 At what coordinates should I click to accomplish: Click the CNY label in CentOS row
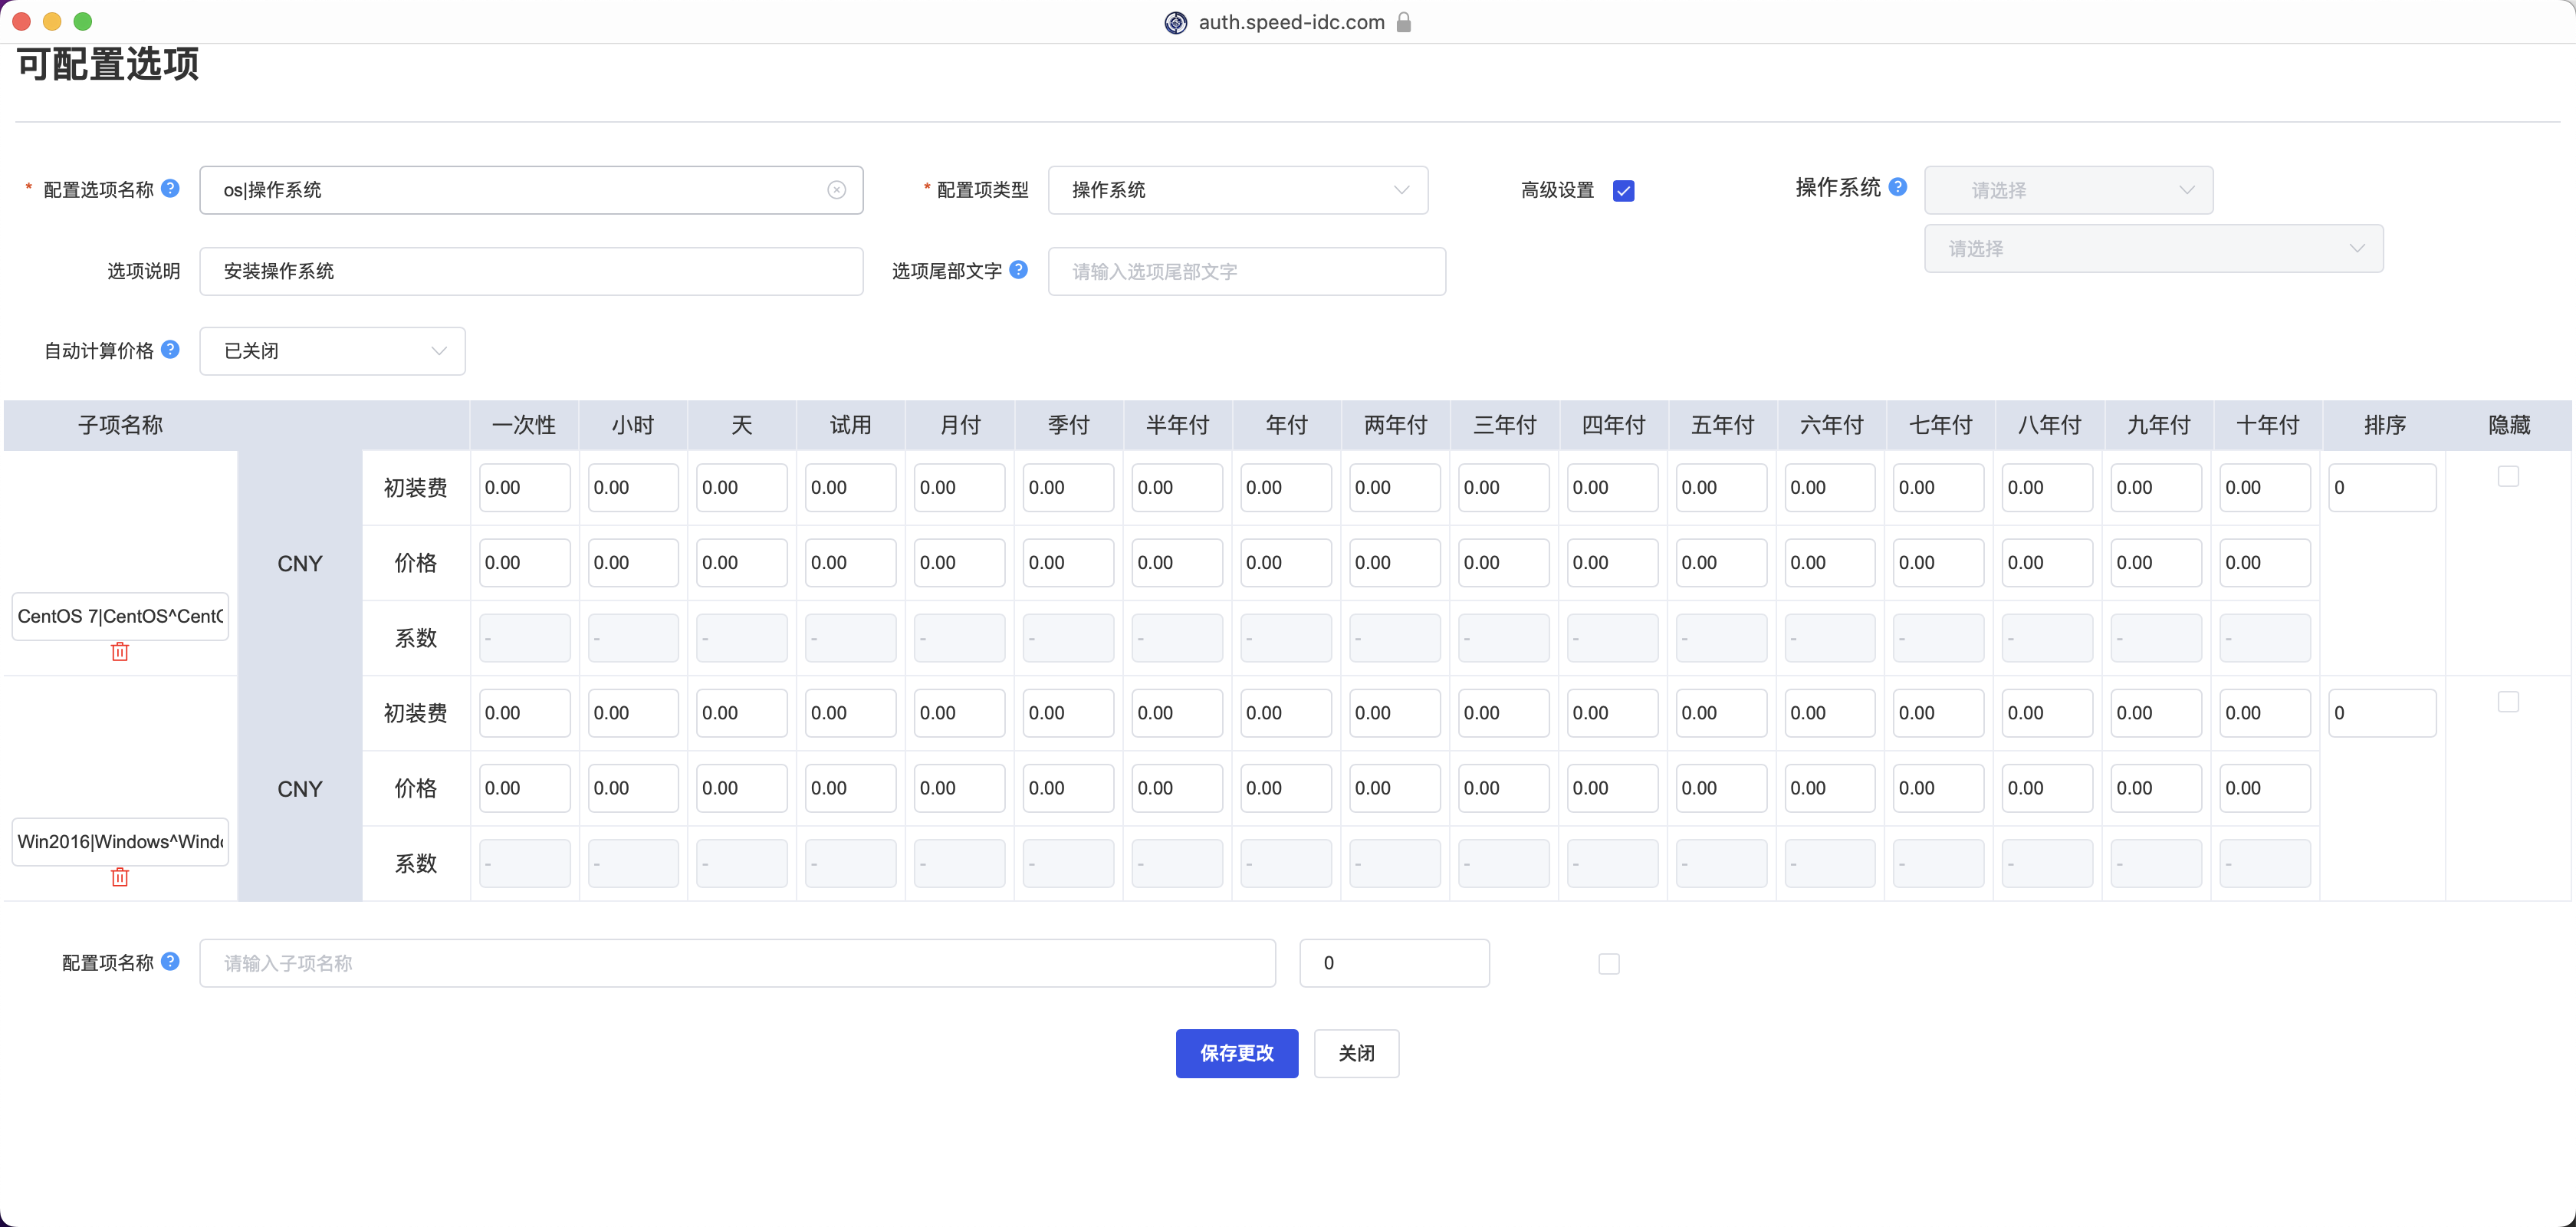coord(299,563)
